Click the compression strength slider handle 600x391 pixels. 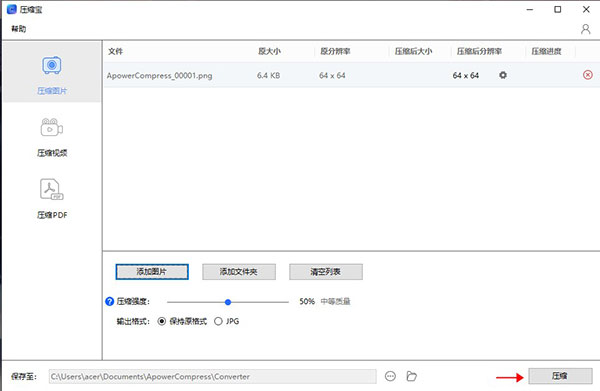coord(228,302)
